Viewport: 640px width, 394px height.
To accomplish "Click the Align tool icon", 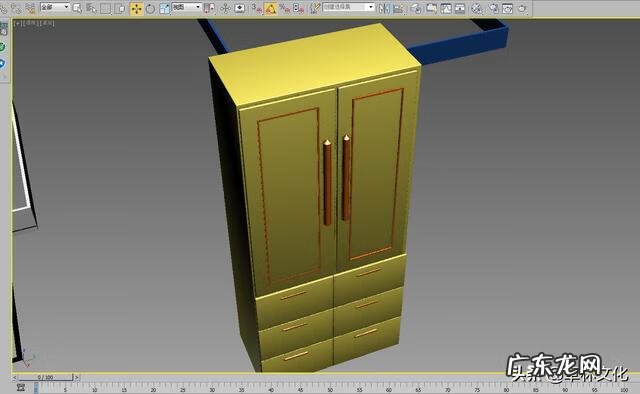I will [x=398, y=9].
